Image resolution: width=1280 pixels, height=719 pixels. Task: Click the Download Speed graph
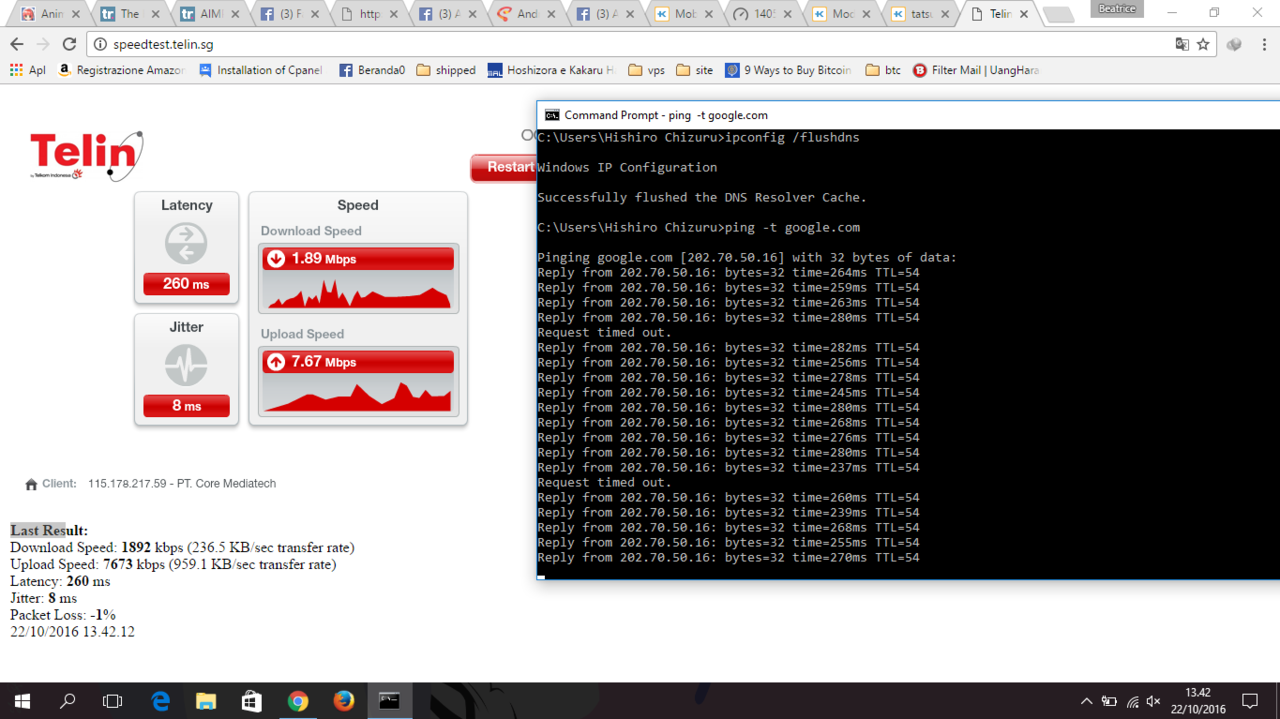coord(358,291)
